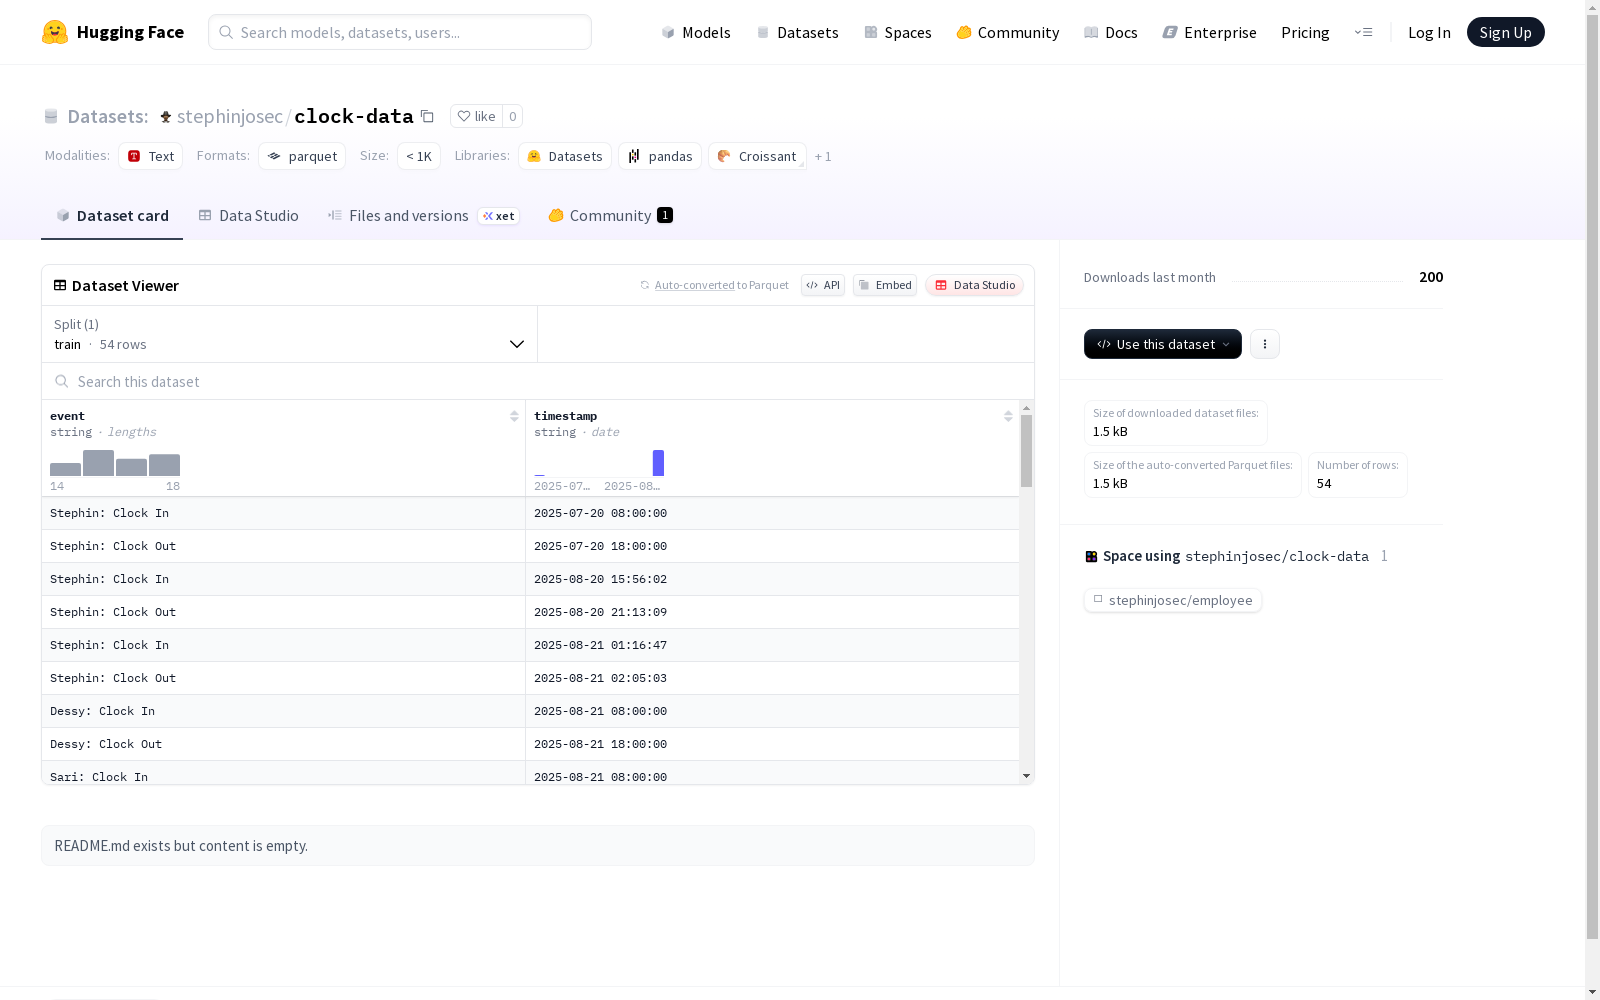Screen dimensions: 1600x1000
Task: Click the clock-data dataset title
Action: pos(354,116)
